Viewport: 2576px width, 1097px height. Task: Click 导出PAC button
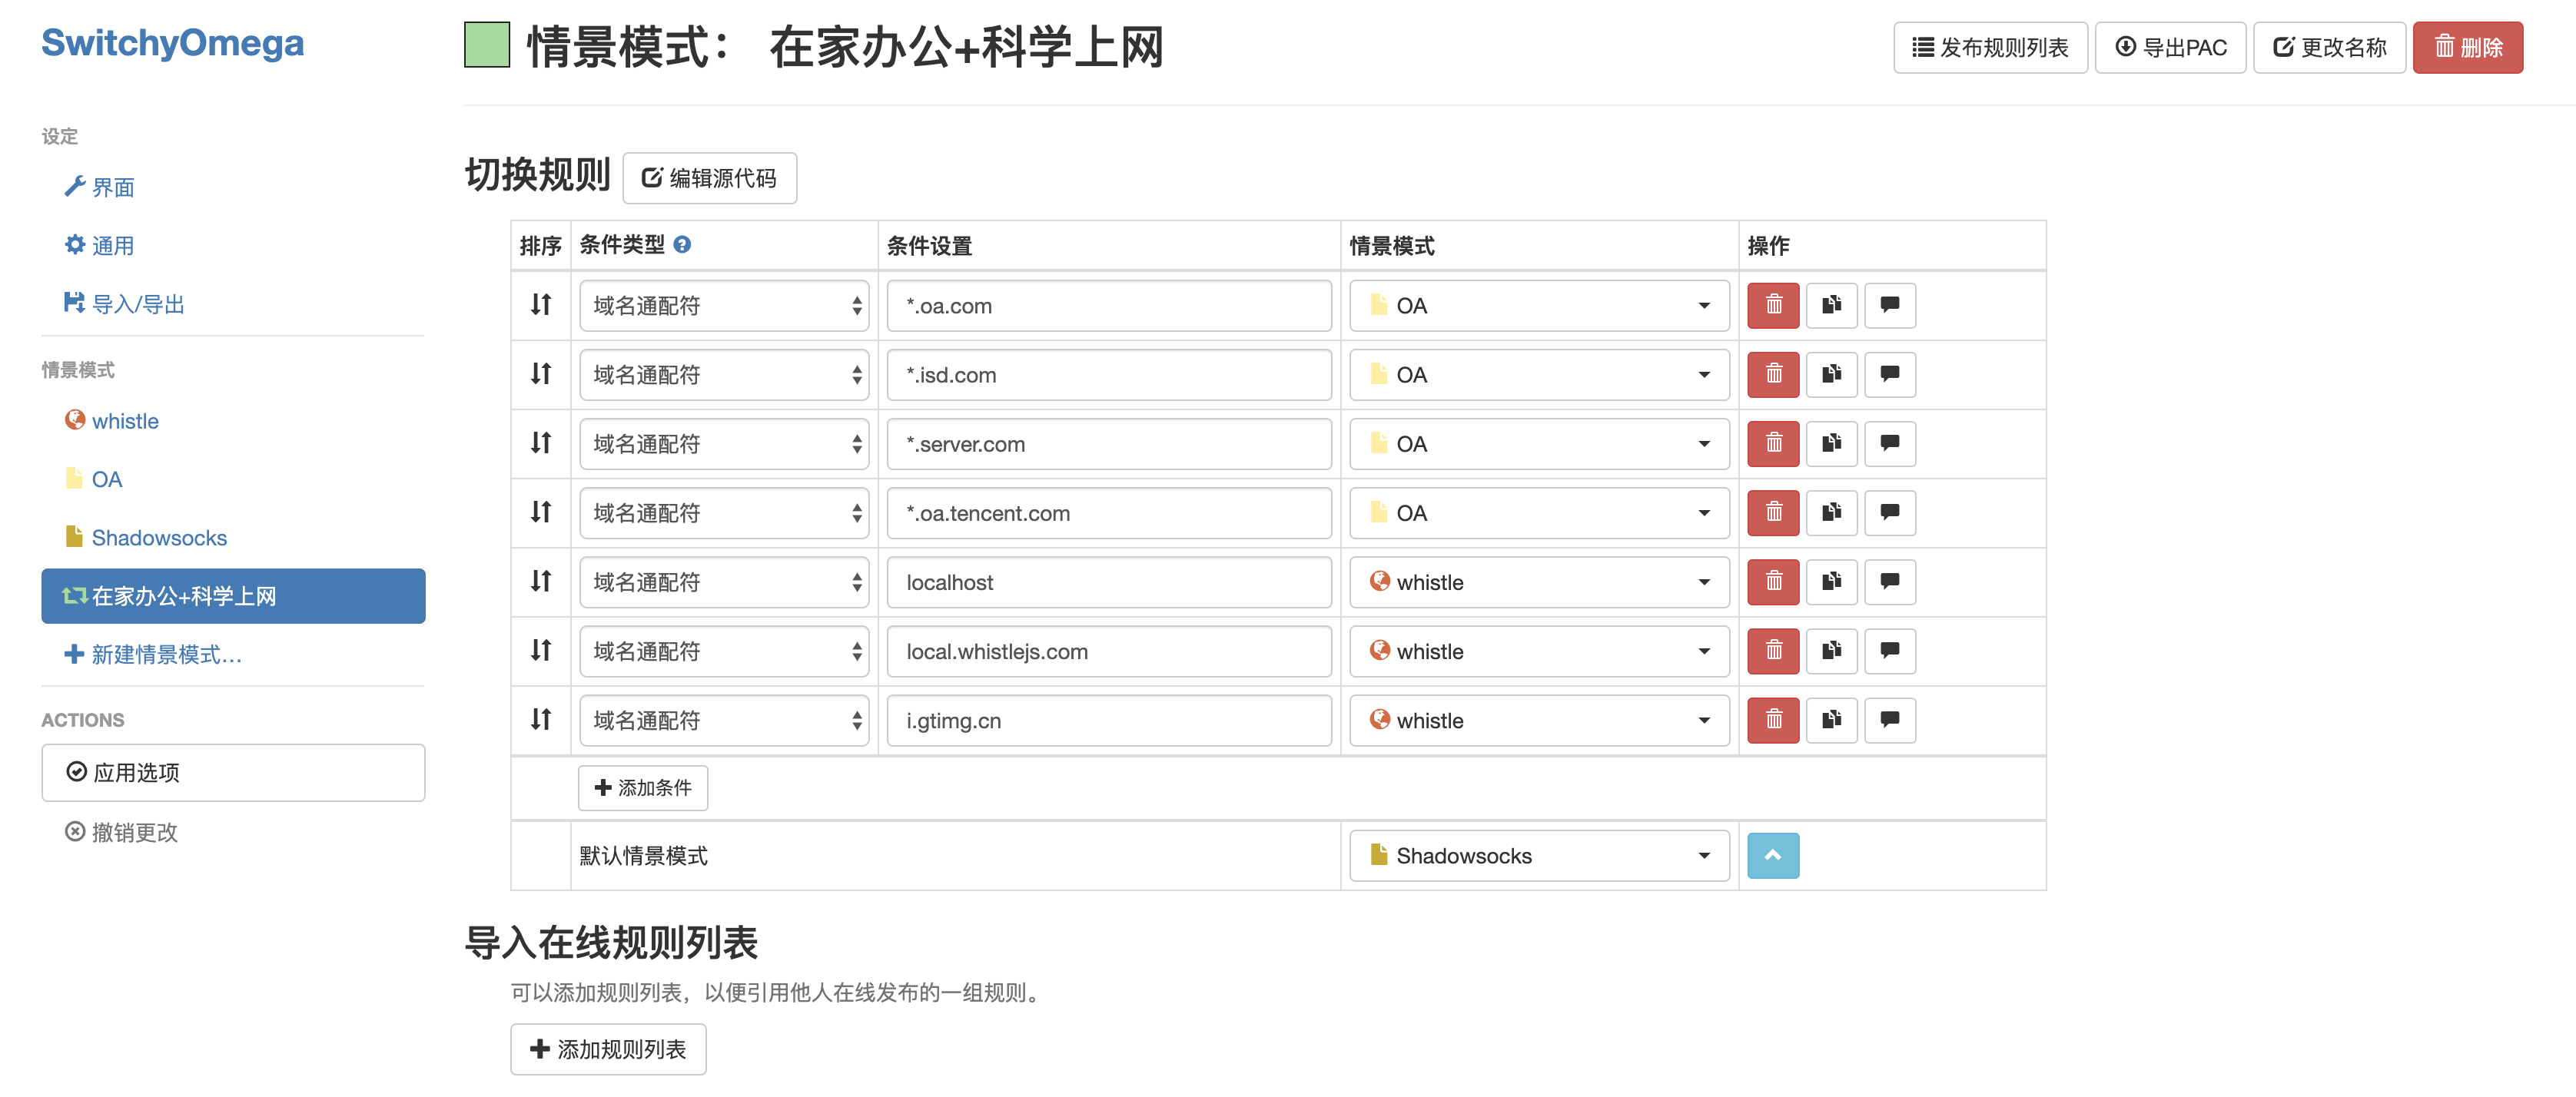click(x=2170, y=47)
